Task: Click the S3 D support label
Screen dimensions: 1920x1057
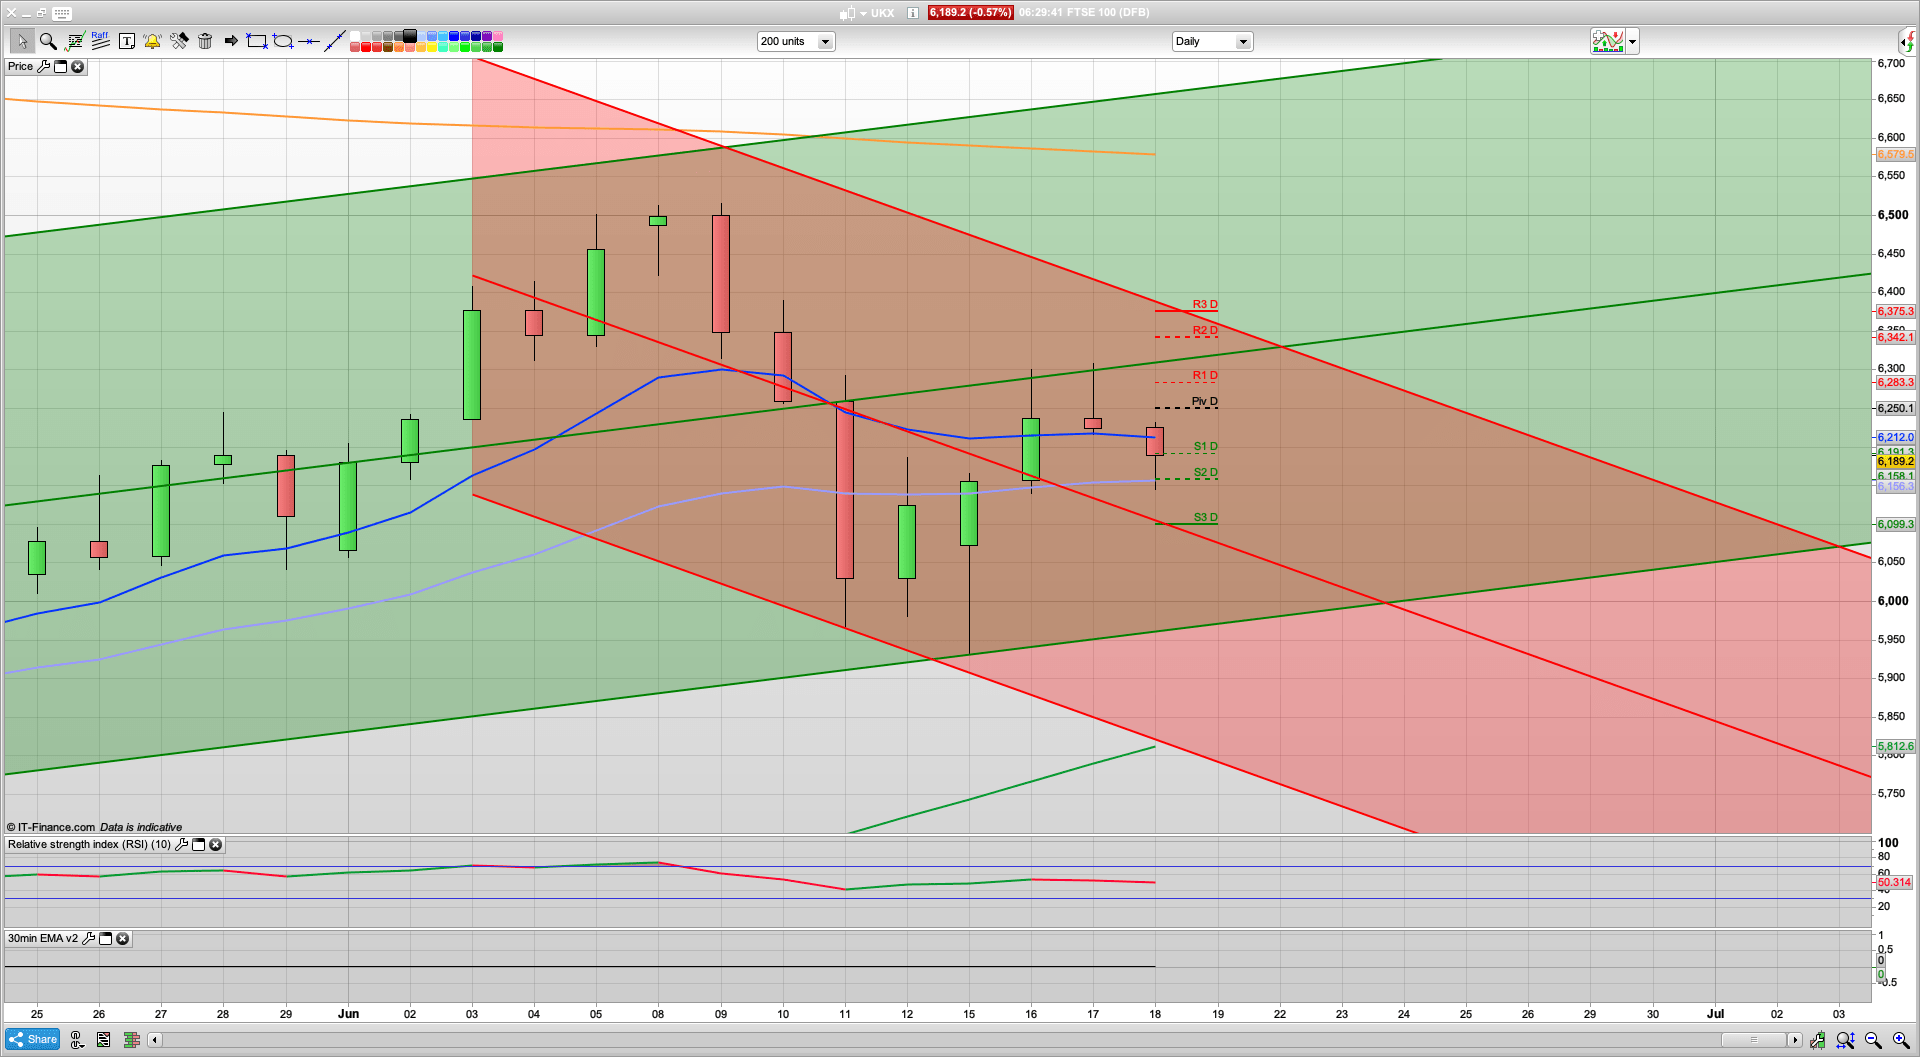Action: [x=1206, y=517]
